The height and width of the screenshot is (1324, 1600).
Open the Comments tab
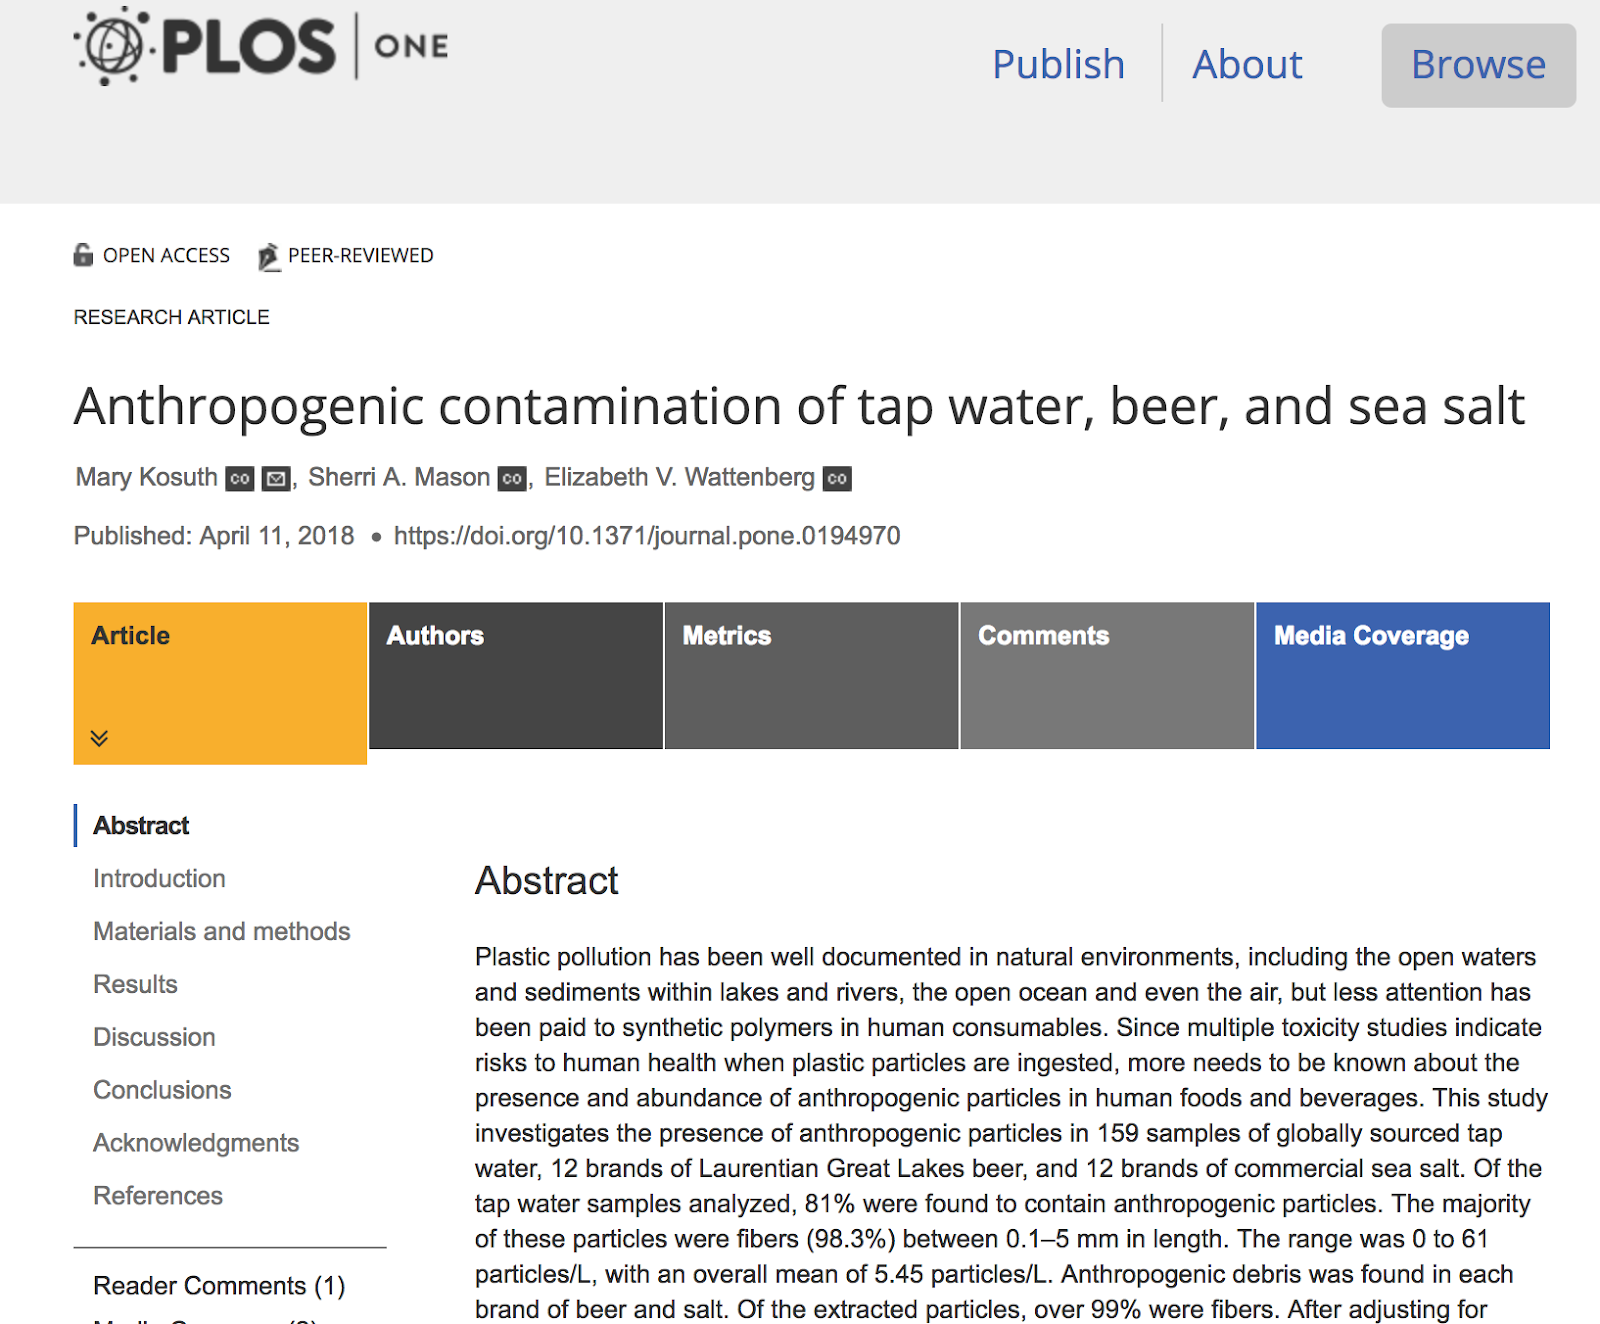[x=1106, y=675]
